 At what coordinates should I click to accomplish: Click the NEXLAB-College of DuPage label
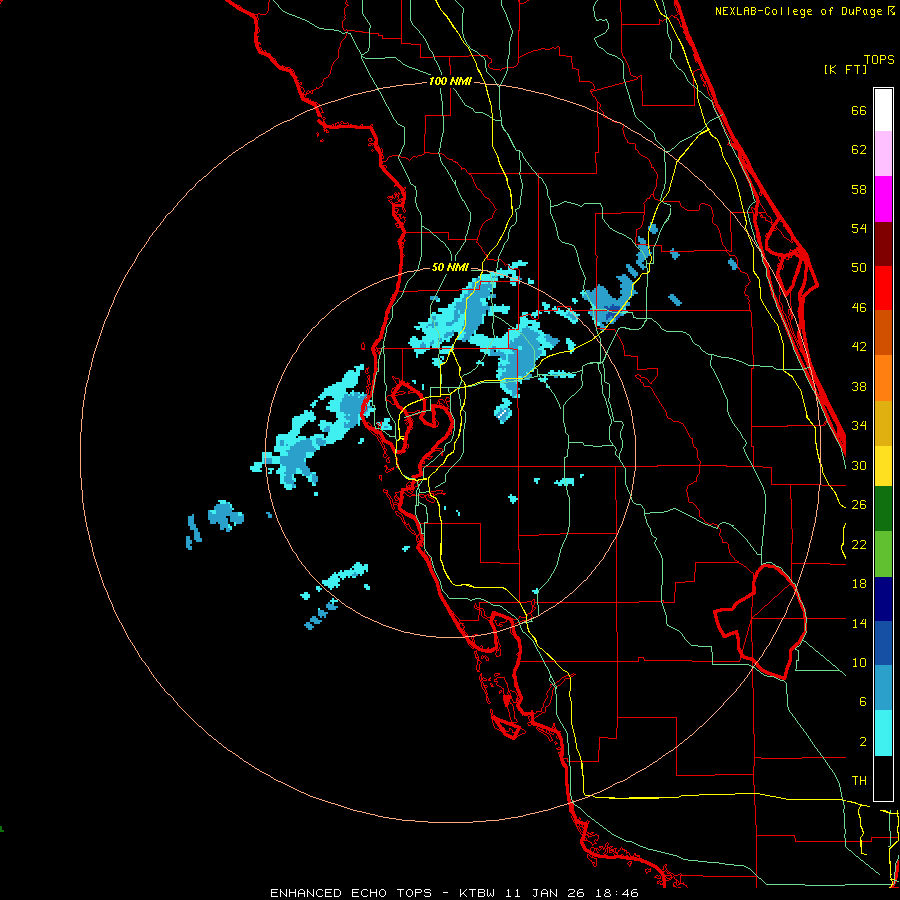point(804,11)
